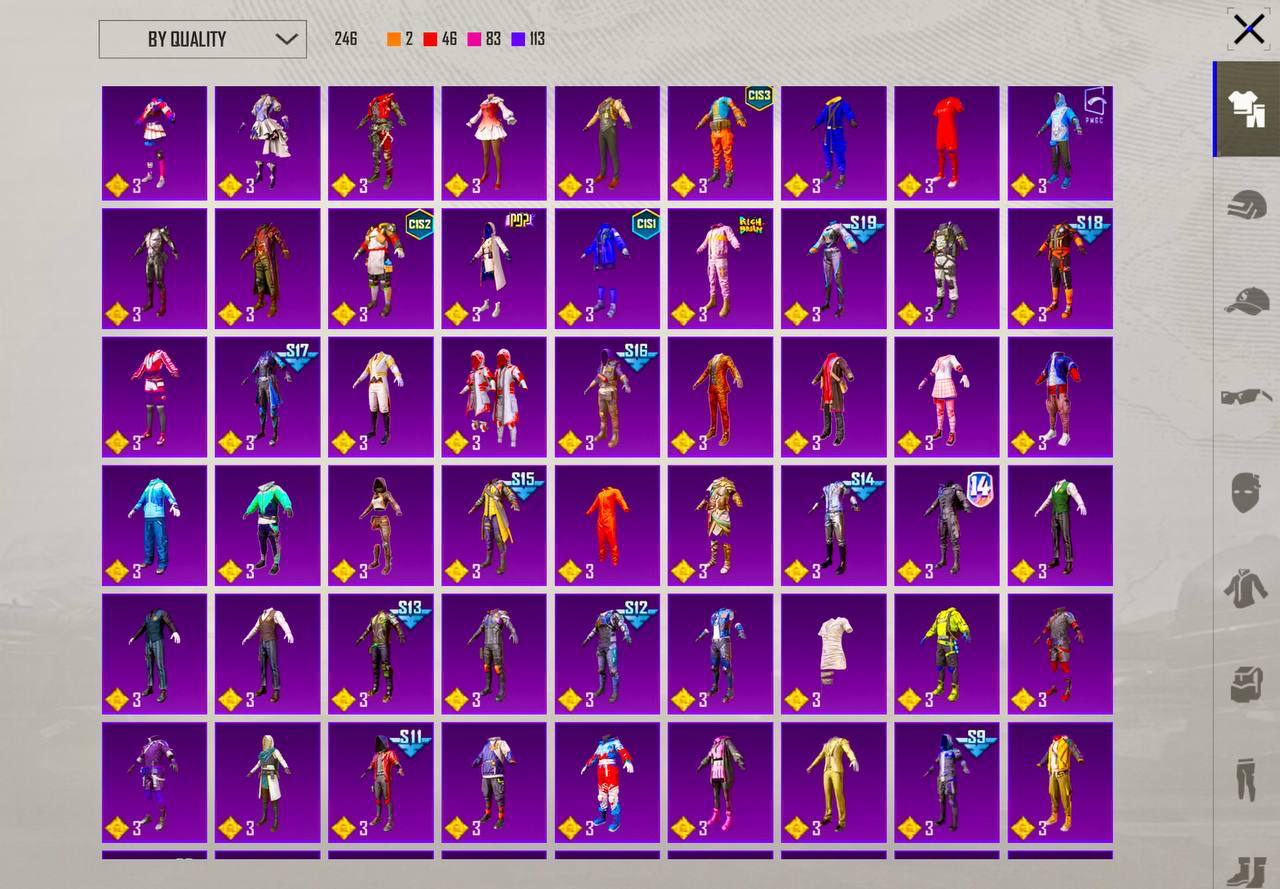Filter by the red quality swatch

(x=430, y=39)
